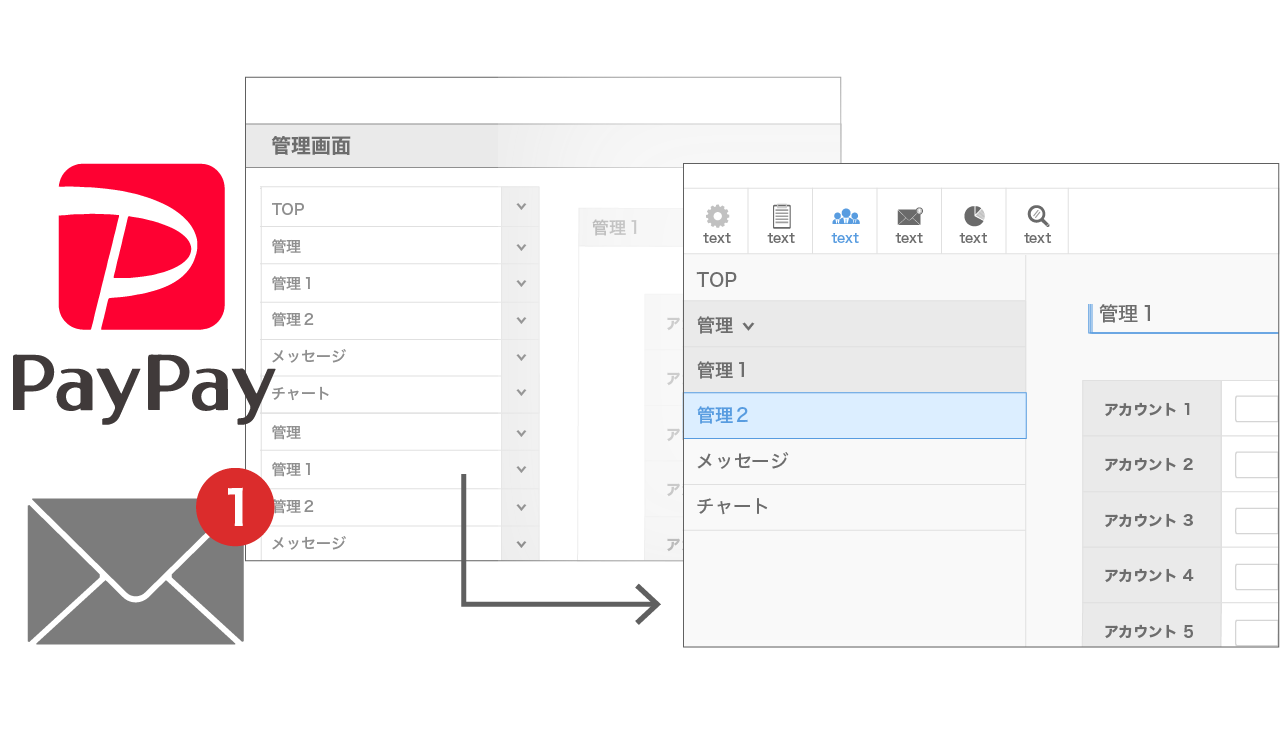Viewport: 1280px width, 736px height.
Task: Expand chevron of メッセージ row above チャート in 管理画面
Action: [x=521, y=357]
